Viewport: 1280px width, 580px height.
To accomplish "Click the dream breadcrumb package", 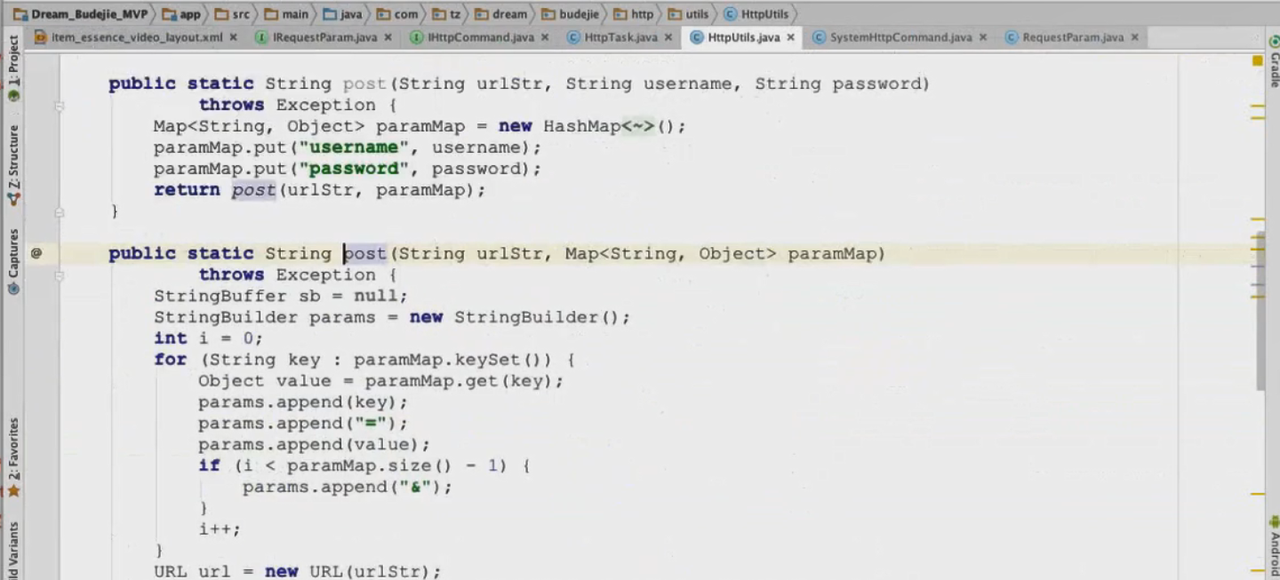I will [502, 14].
